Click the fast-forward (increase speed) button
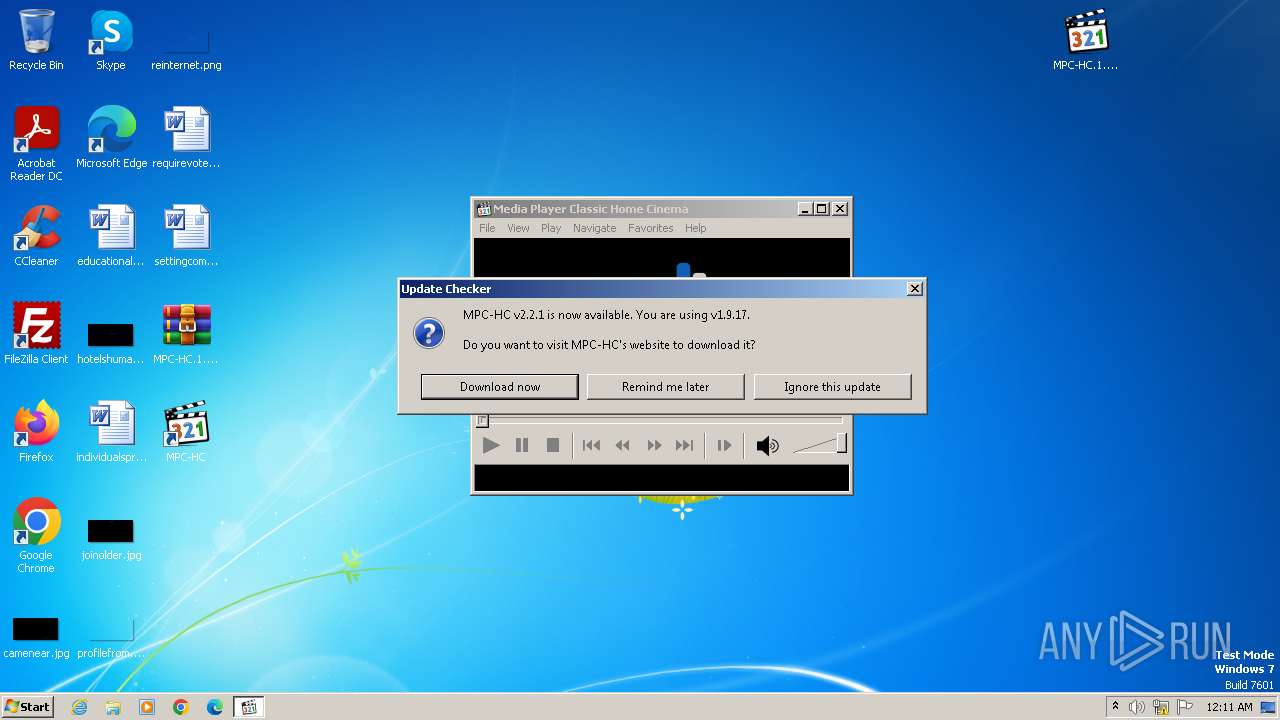Screen dimensions: 1280x720 click(x=654, y=445)
